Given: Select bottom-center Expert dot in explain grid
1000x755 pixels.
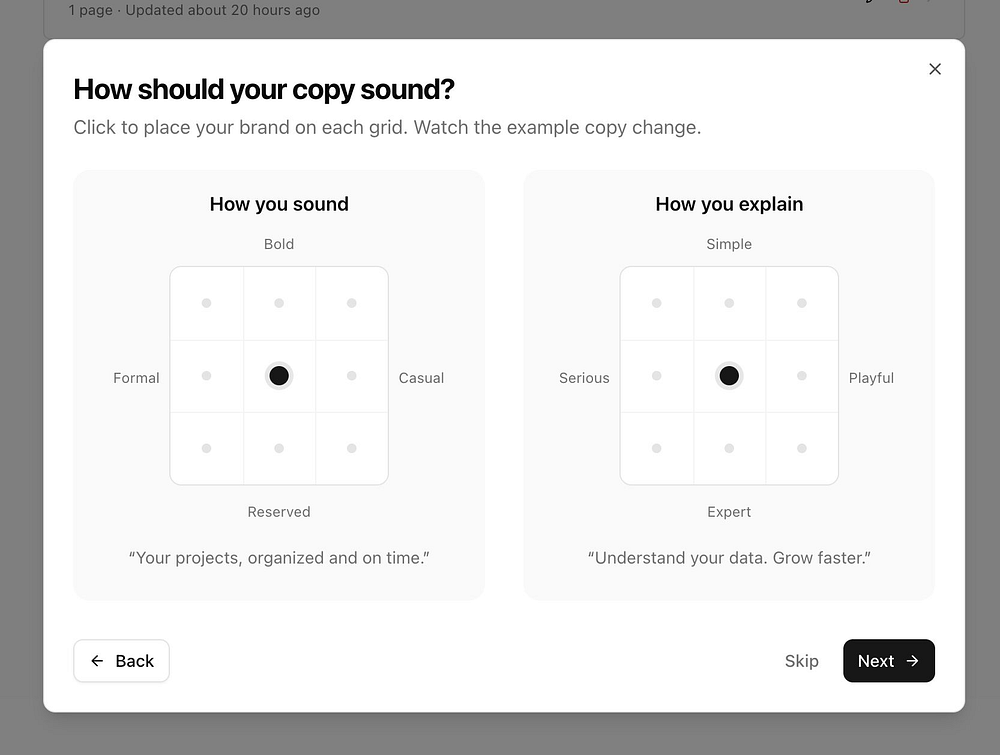Looking at the screenshot, I should point(729,449).
